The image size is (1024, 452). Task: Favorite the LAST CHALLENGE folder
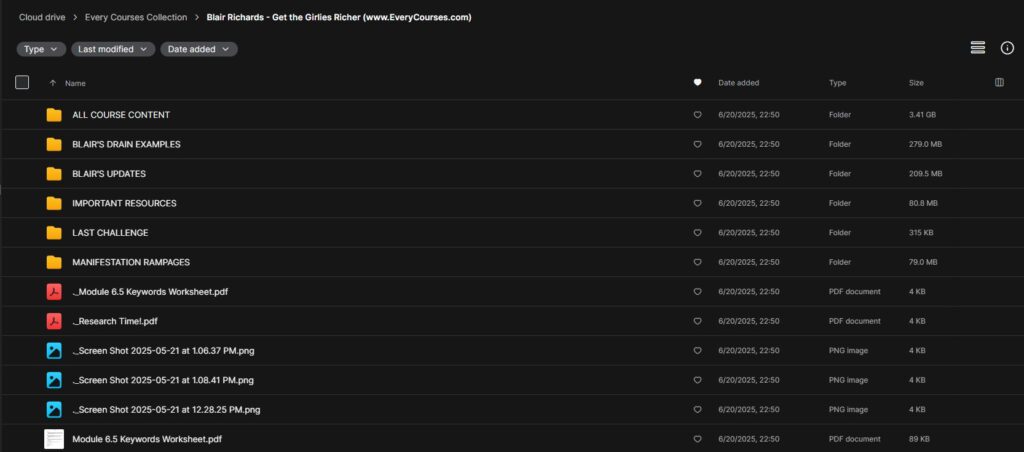[697, 233]
